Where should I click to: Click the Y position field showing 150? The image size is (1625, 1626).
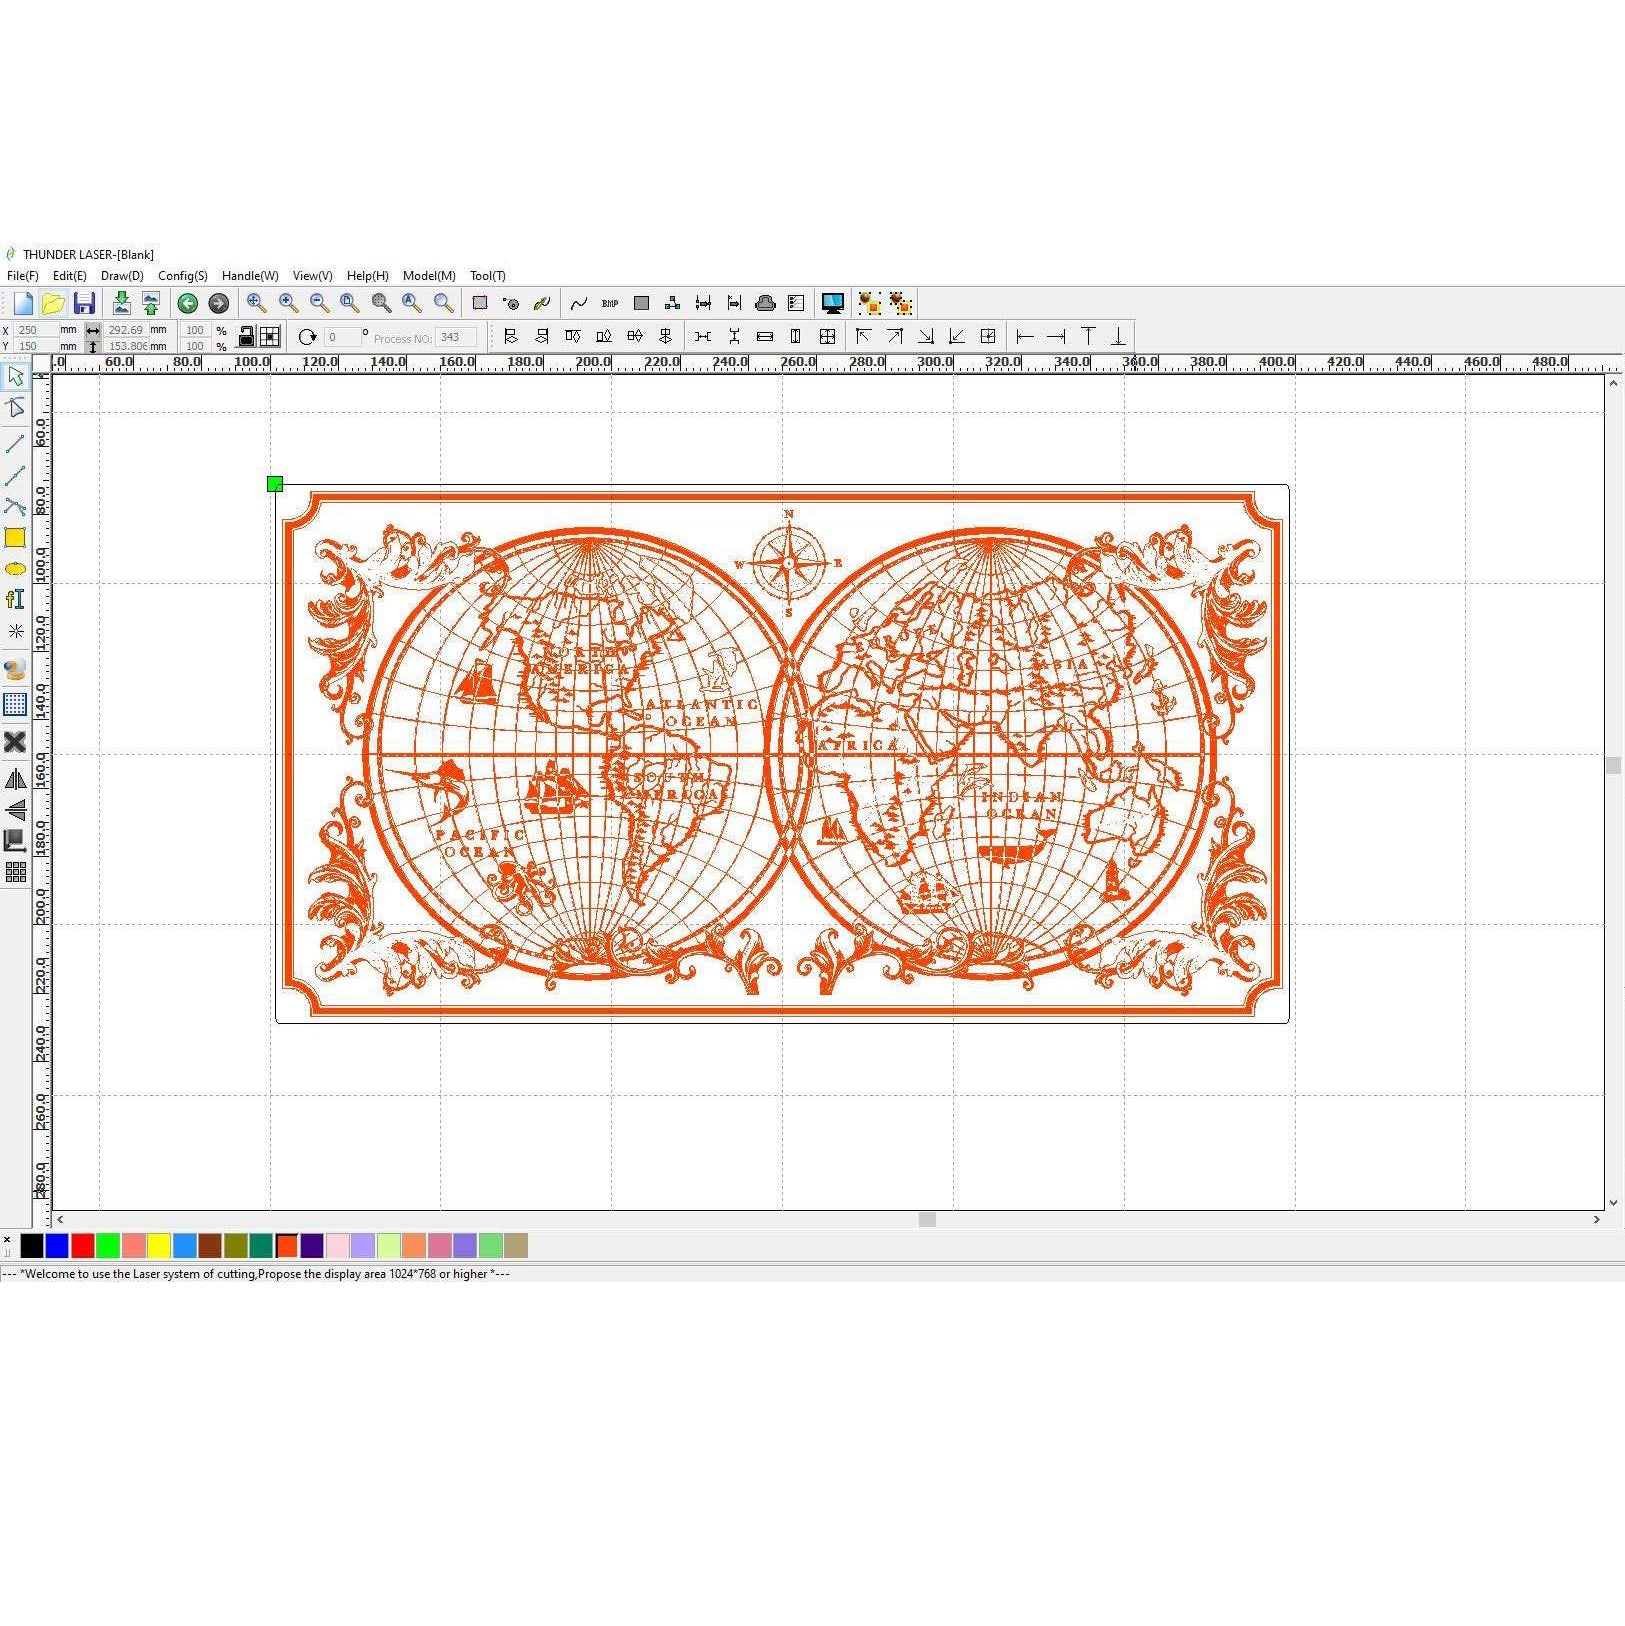point(36,346)
